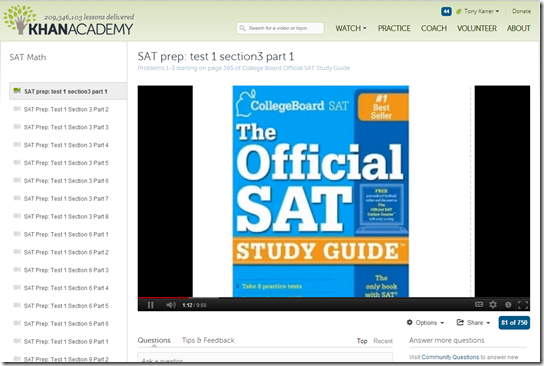Viewport: 544px width, 366px height.
Task: Open the Share dropdown below the video
Action: pos(473,323)
